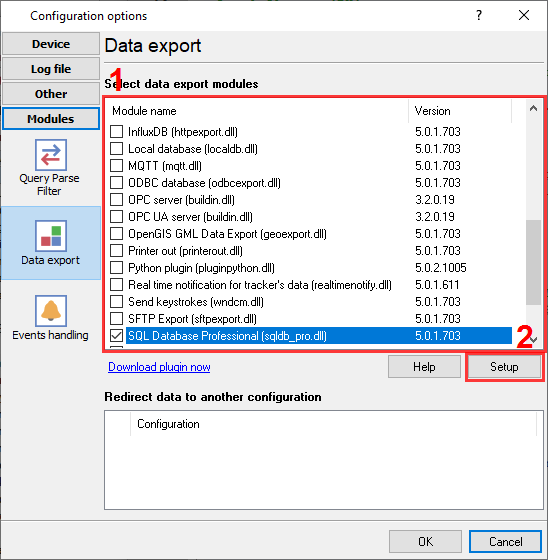Click the Help button
Viewport: 548px width, 560px height.
(x=424, y=367)
